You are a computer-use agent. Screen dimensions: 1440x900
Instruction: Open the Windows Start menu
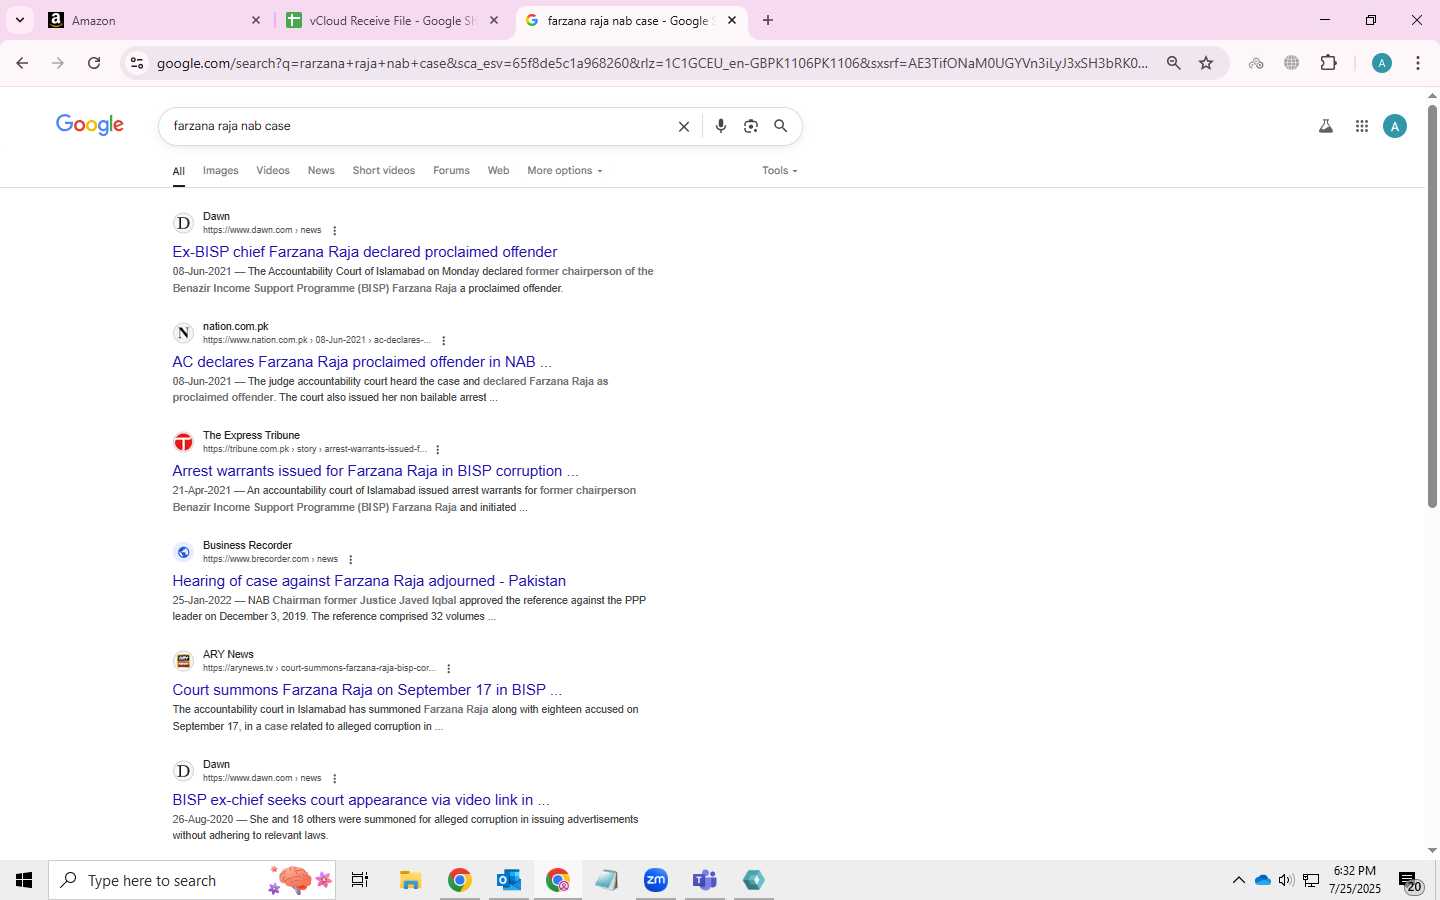(x=24, y=880)
